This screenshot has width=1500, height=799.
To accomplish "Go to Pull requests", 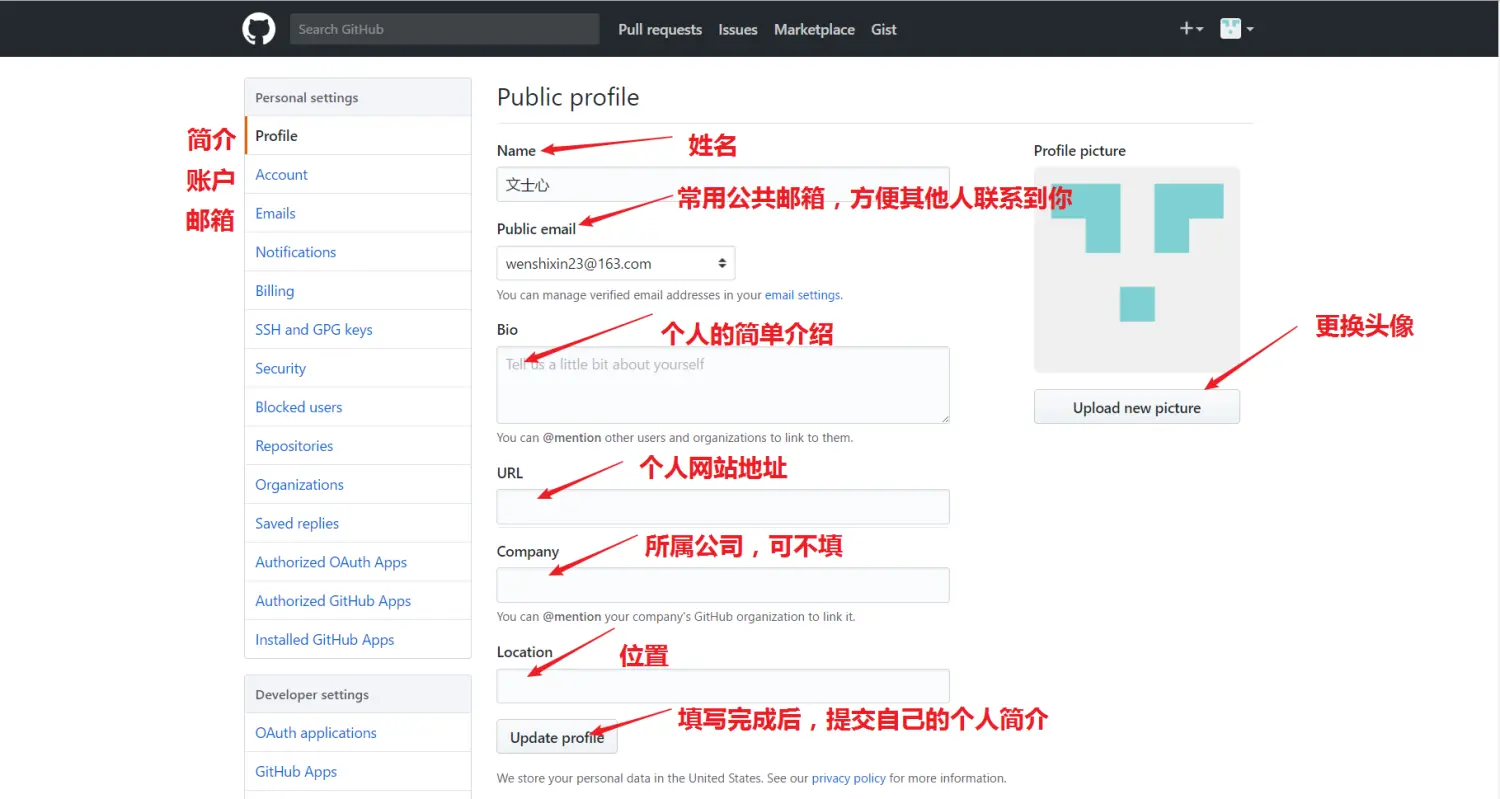I will 660,30.
